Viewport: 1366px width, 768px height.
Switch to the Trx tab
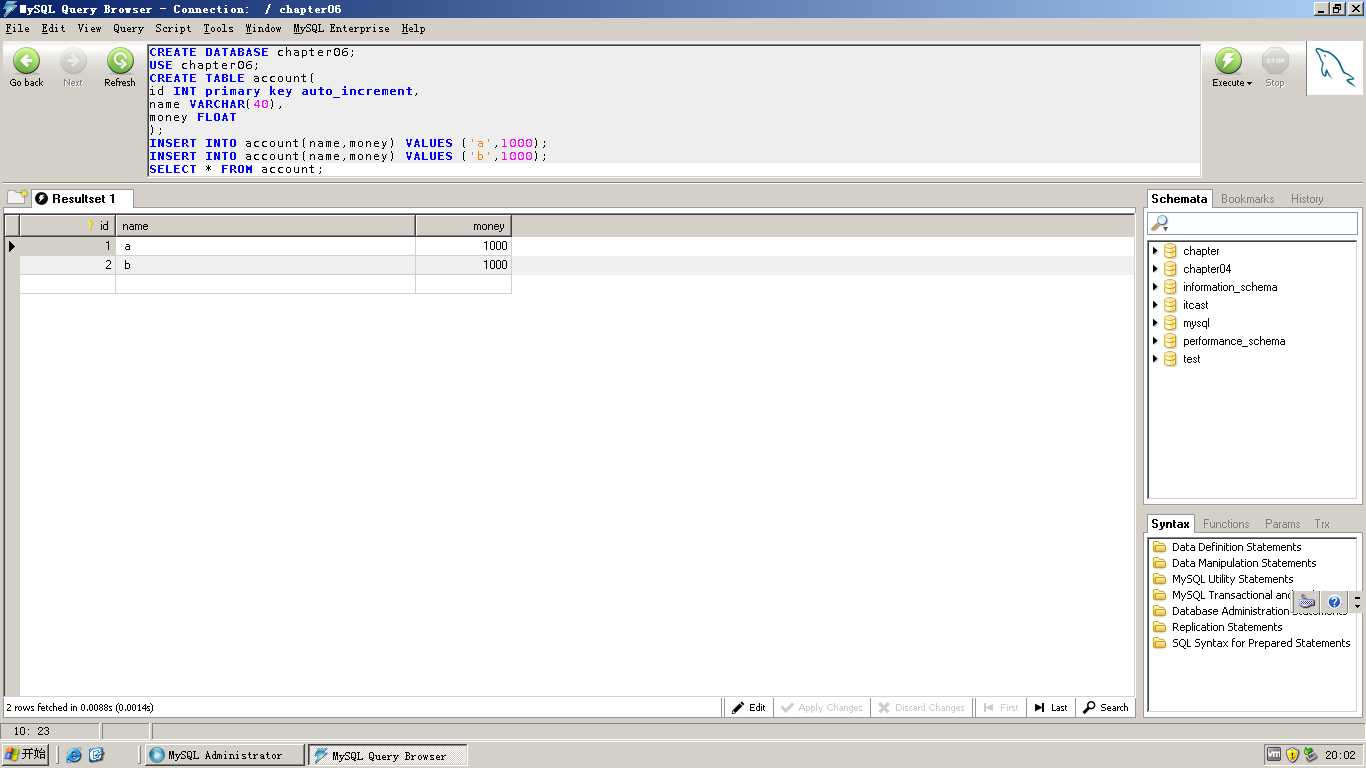click(1322, 524)
